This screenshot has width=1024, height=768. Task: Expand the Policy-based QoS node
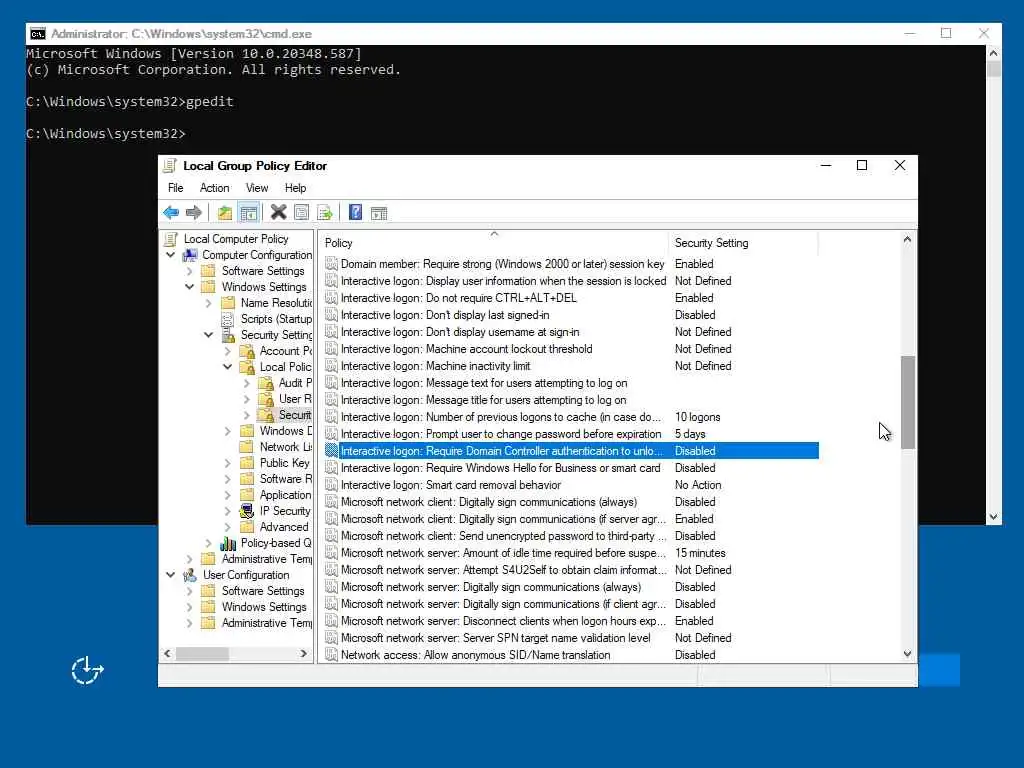208,543
